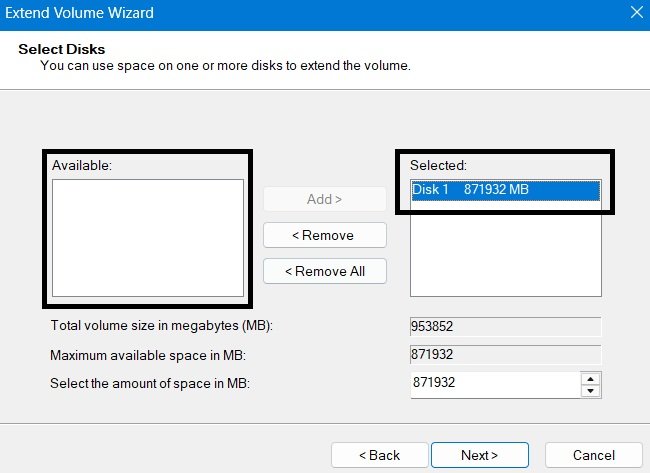Click the Remove button

(325, 235)
